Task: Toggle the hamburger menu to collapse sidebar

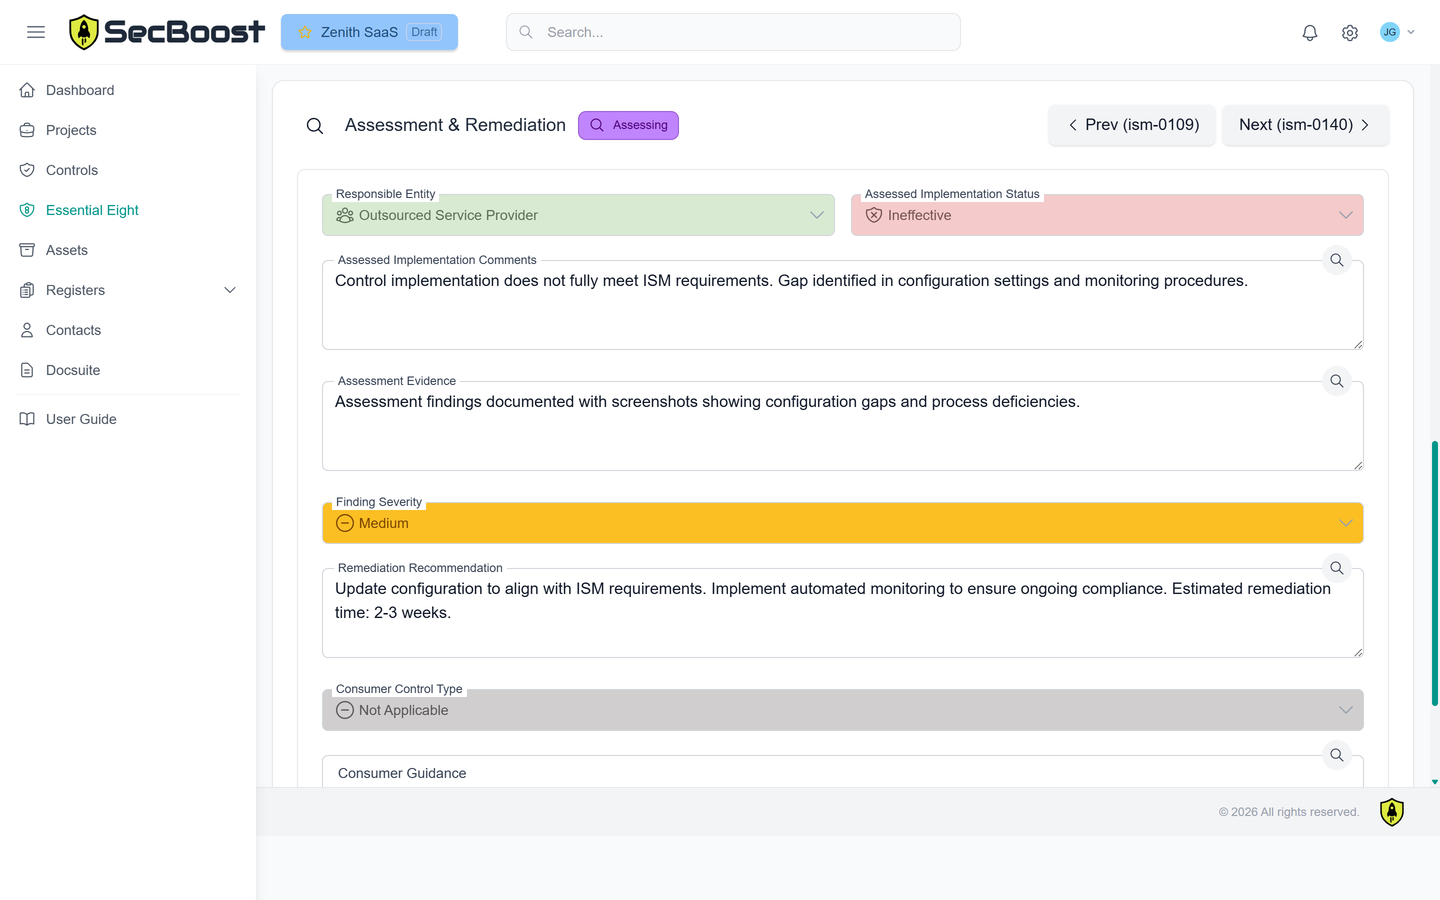Action: click(36, 31)
